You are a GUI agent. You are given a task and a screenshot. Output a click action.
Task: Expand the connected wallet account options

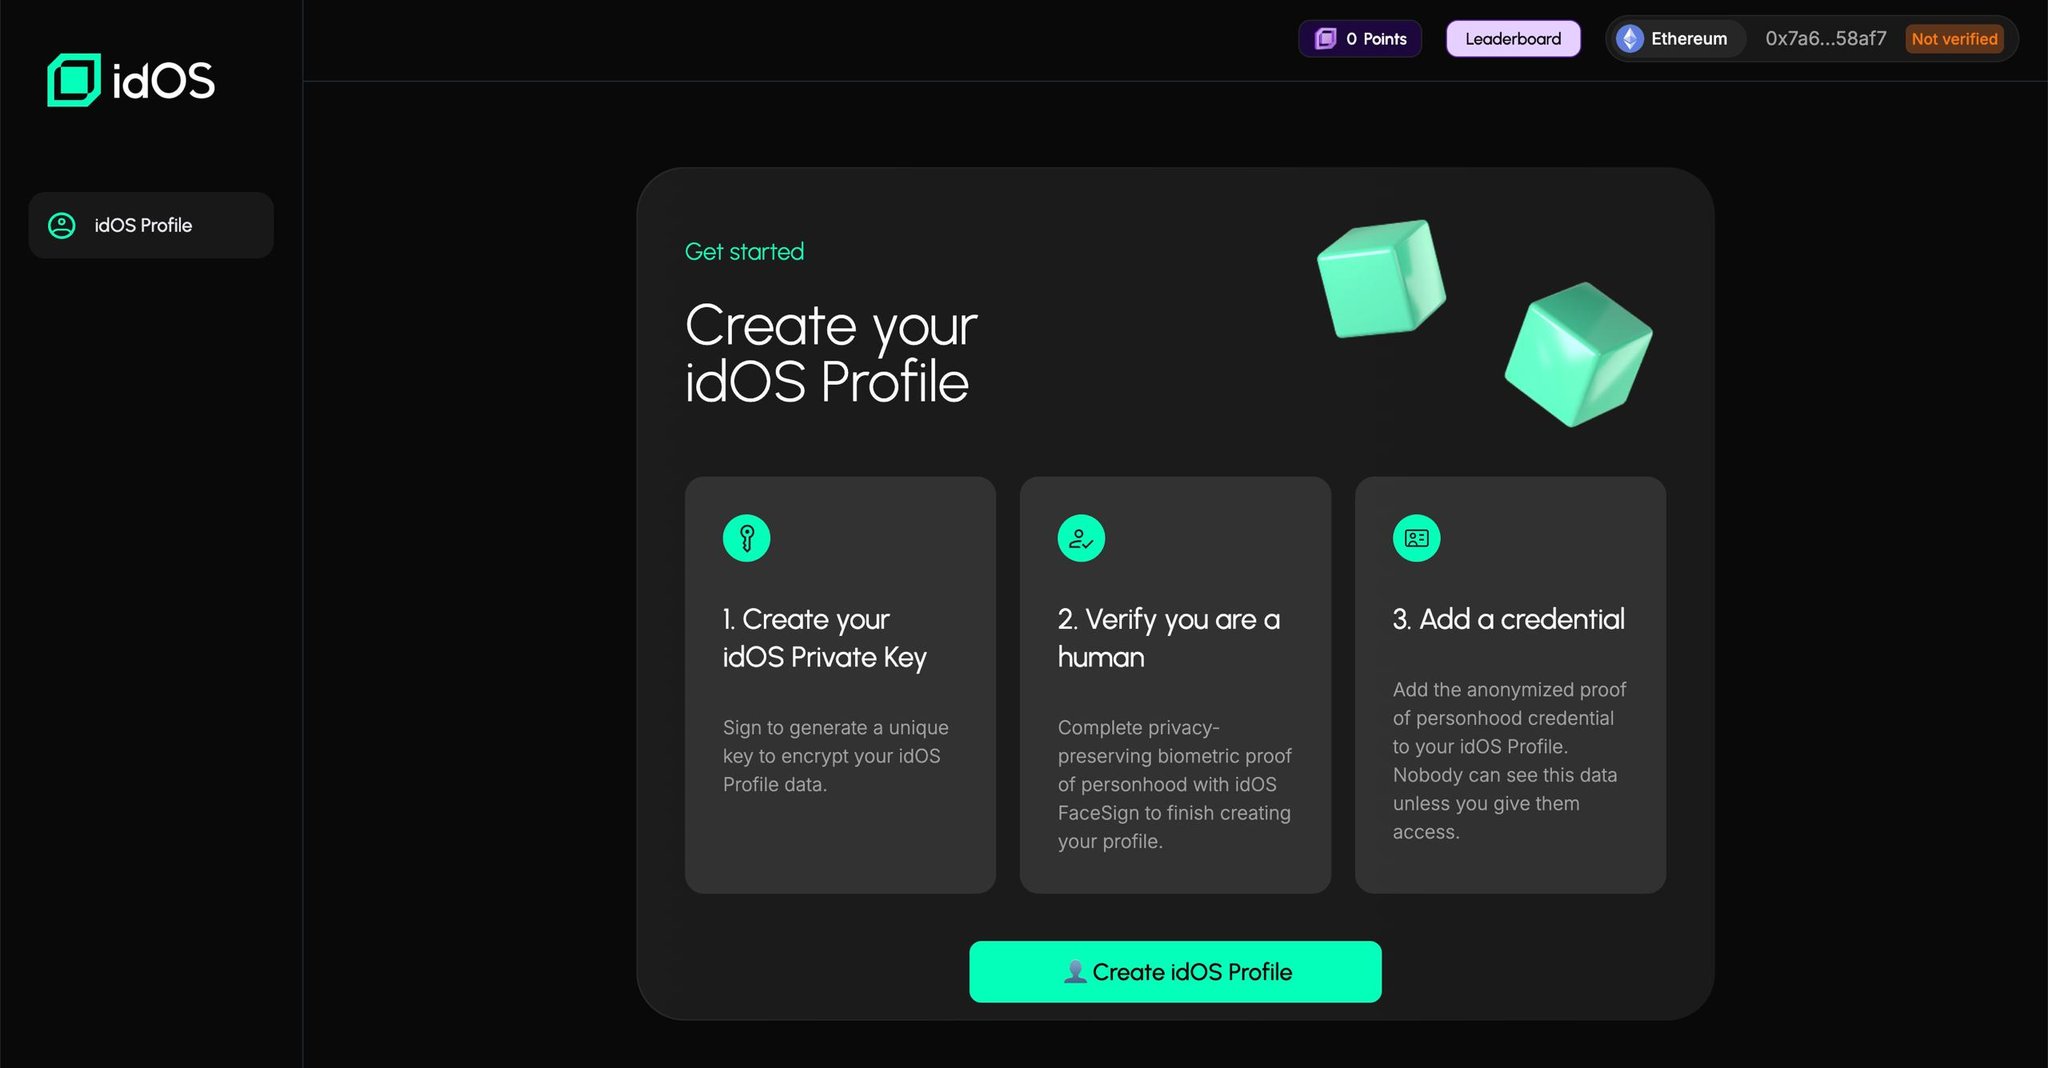tap(1824, 39)
